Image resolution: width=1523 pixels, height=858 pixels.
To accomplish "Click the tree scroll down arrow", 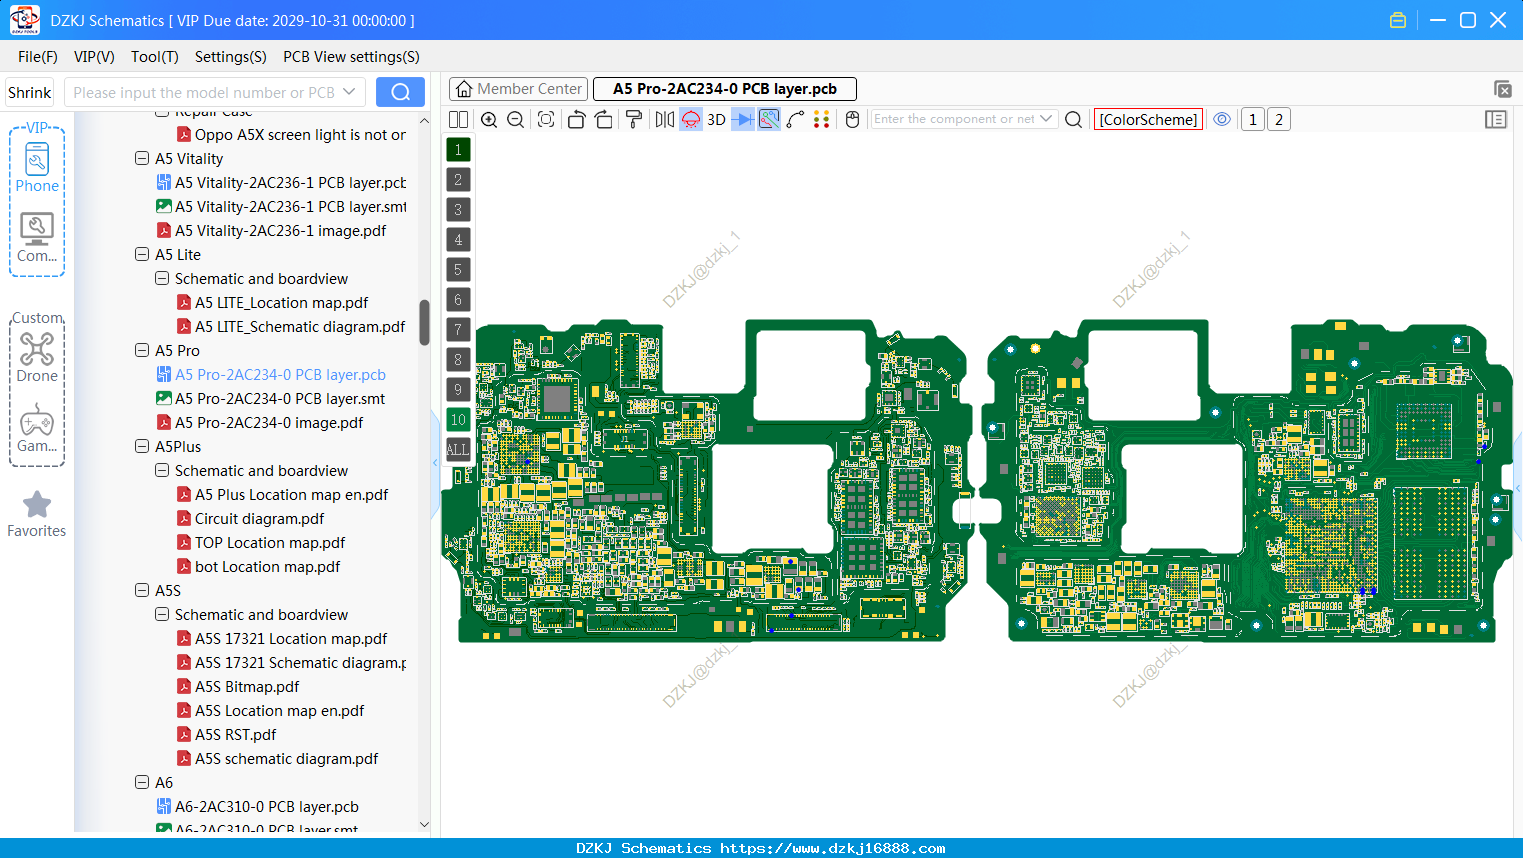I will pos(424,825).
